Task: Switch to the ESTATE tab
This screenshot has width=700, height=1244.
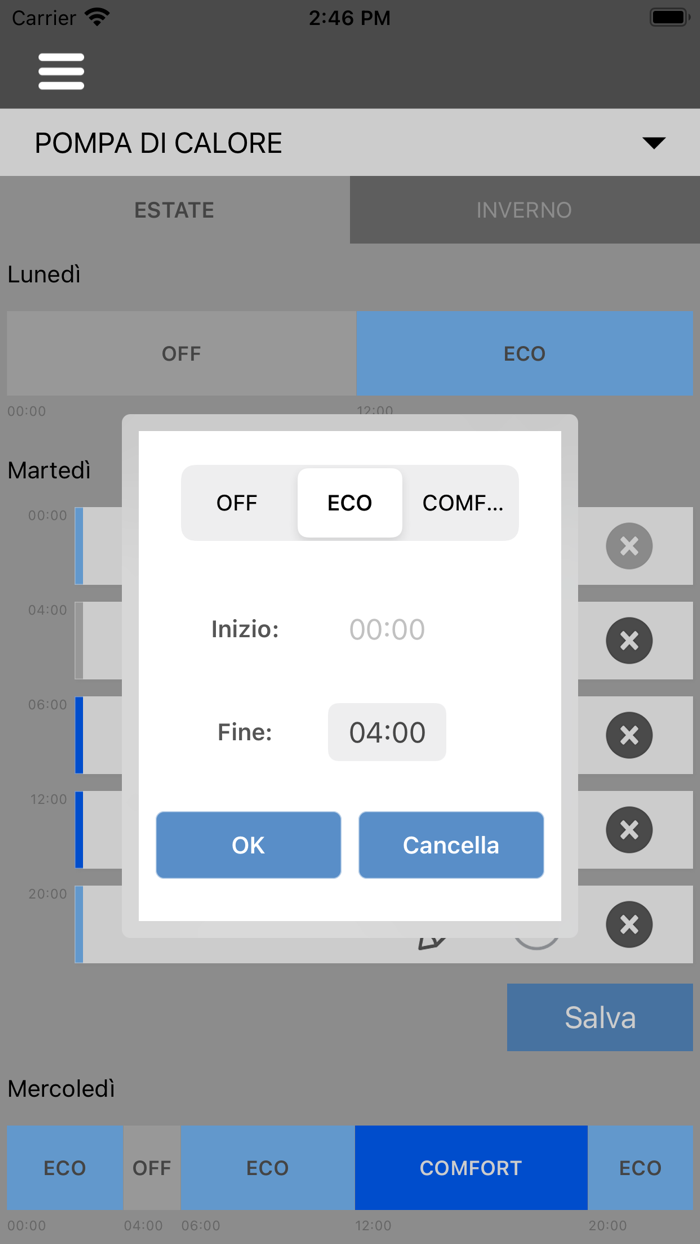Action: pos(175,210)
